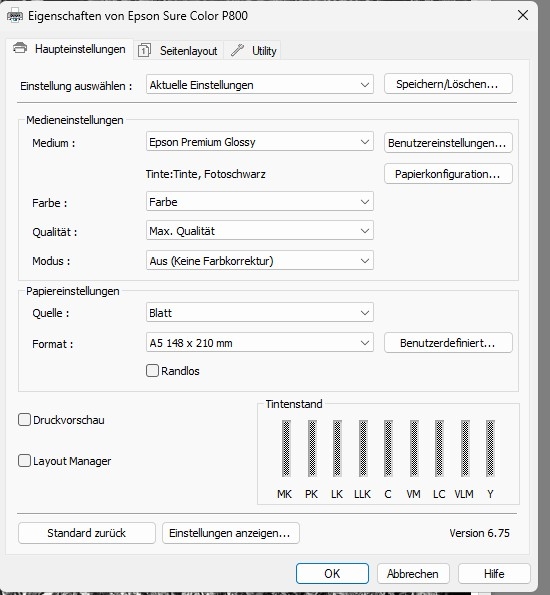This screenshot has width=550, height=595.
Task: Click the VLM ink level bar
Action: pos(465,448)
